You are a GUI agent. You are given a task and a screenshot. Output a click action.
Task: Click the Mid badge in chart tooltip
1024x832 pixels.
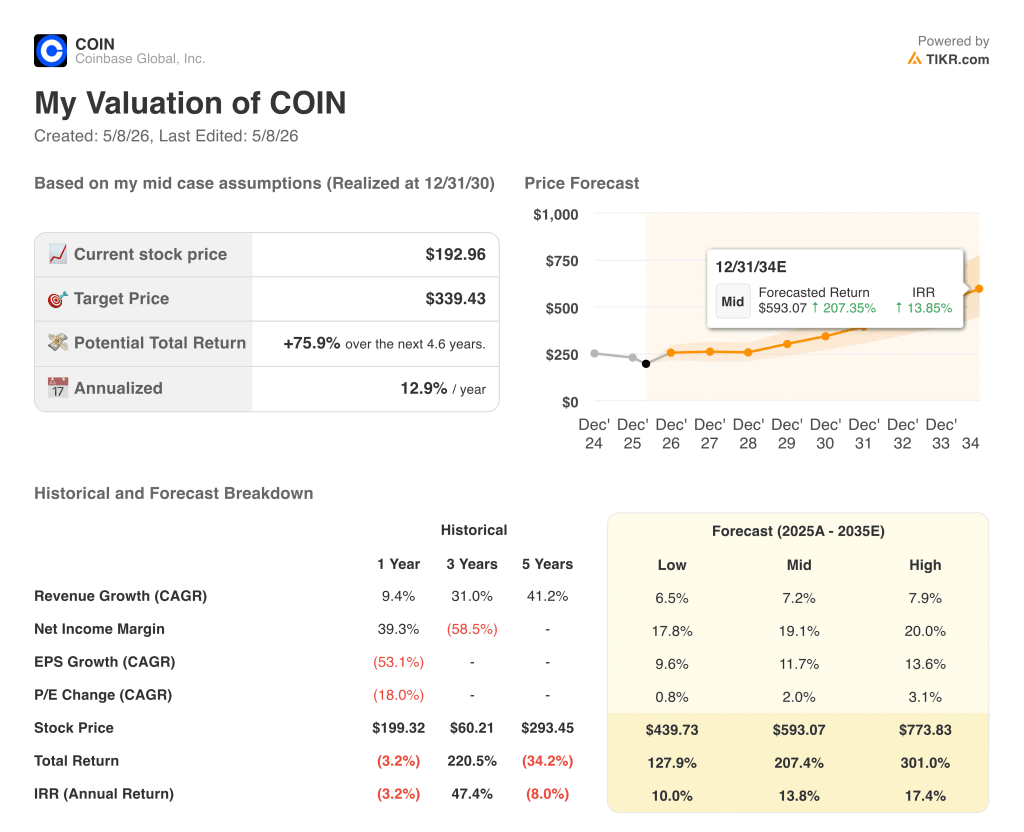point(733,301)
